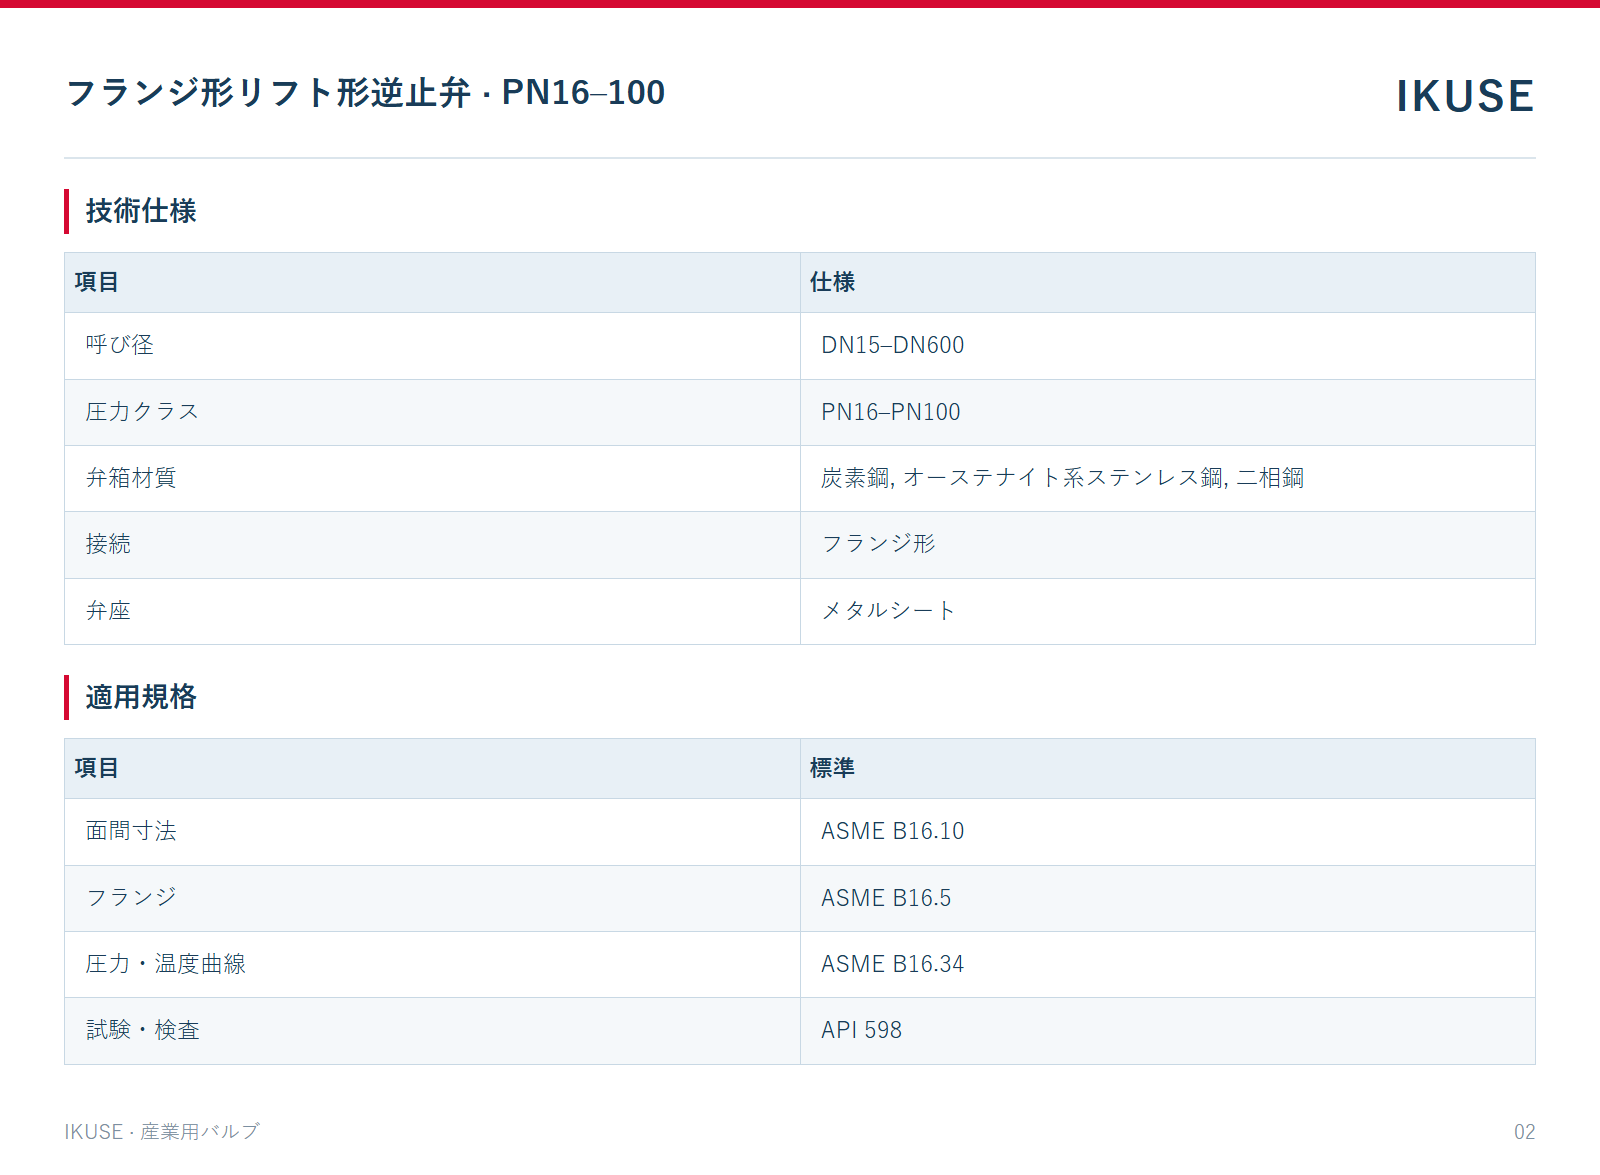Click the PN16–PN100 specification cell
The width and height of the screenshot is (1600, 1175).
pos(1168,412)
